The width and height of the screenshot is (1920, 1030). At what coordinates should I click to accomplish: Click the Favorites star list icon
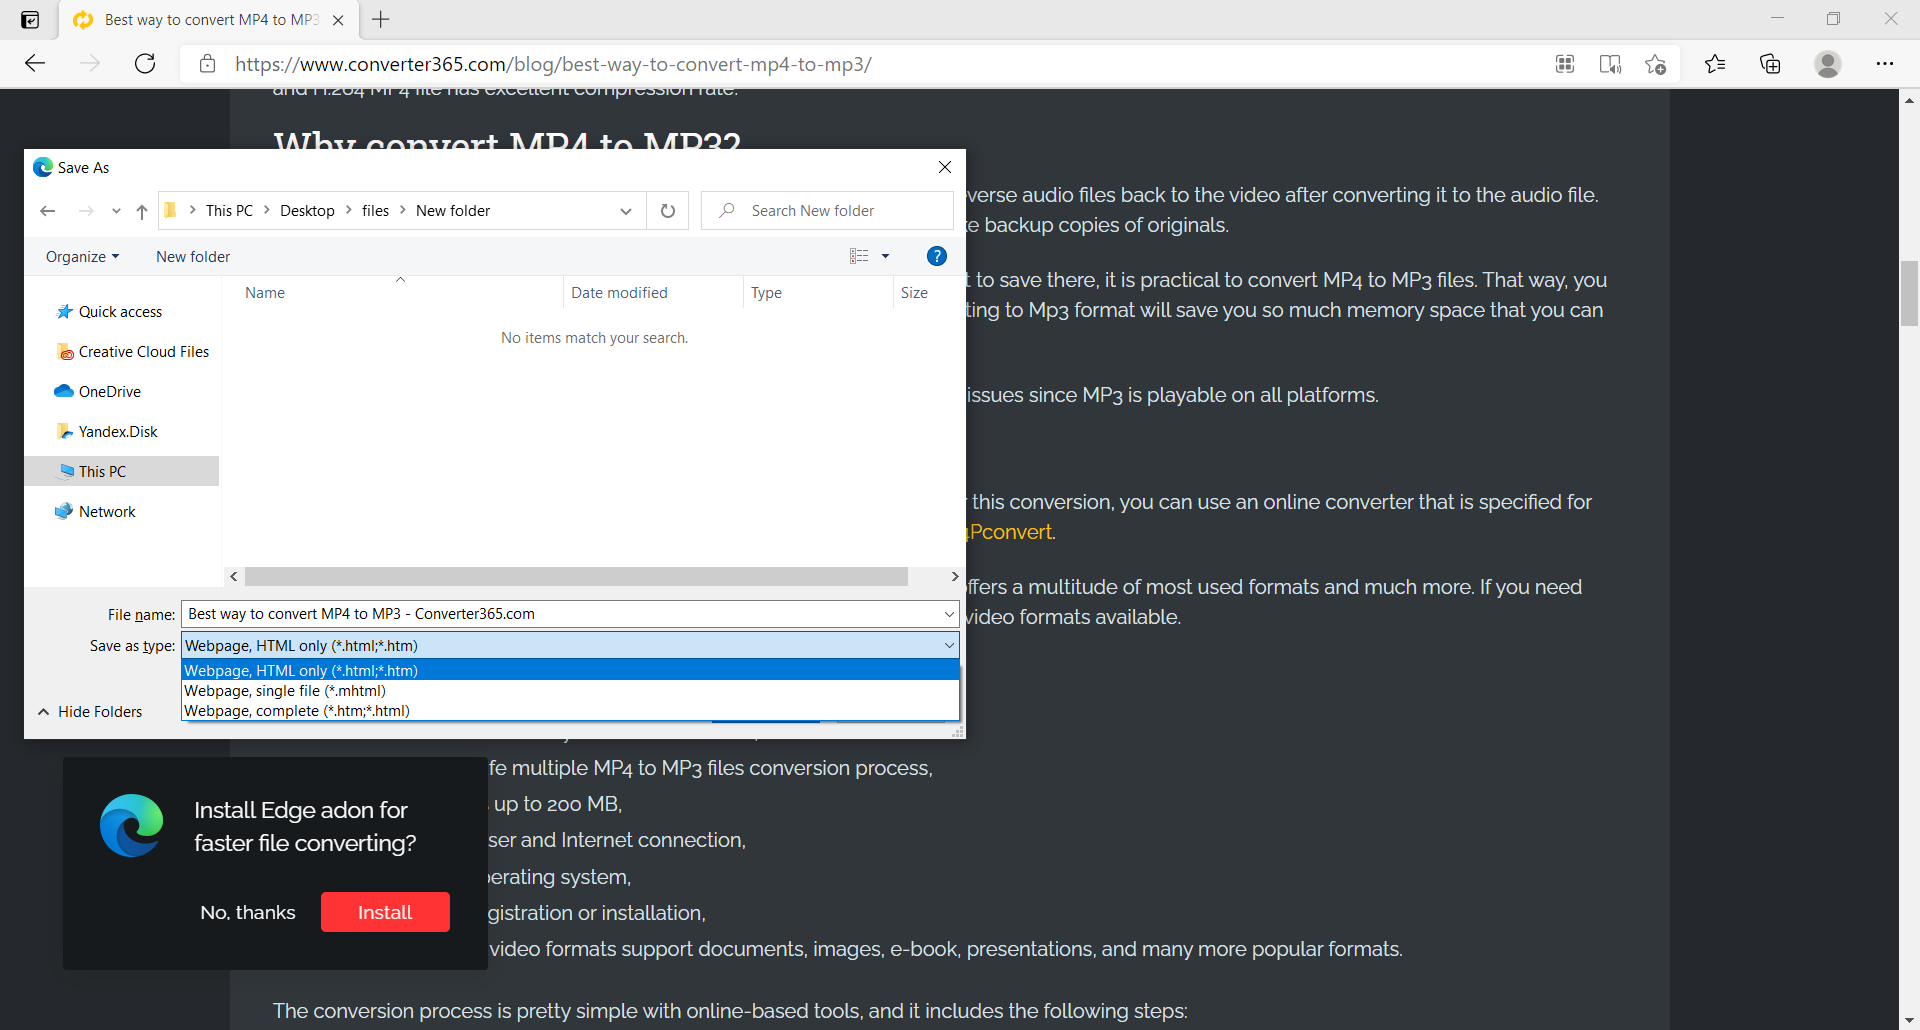coord(1715,64)
